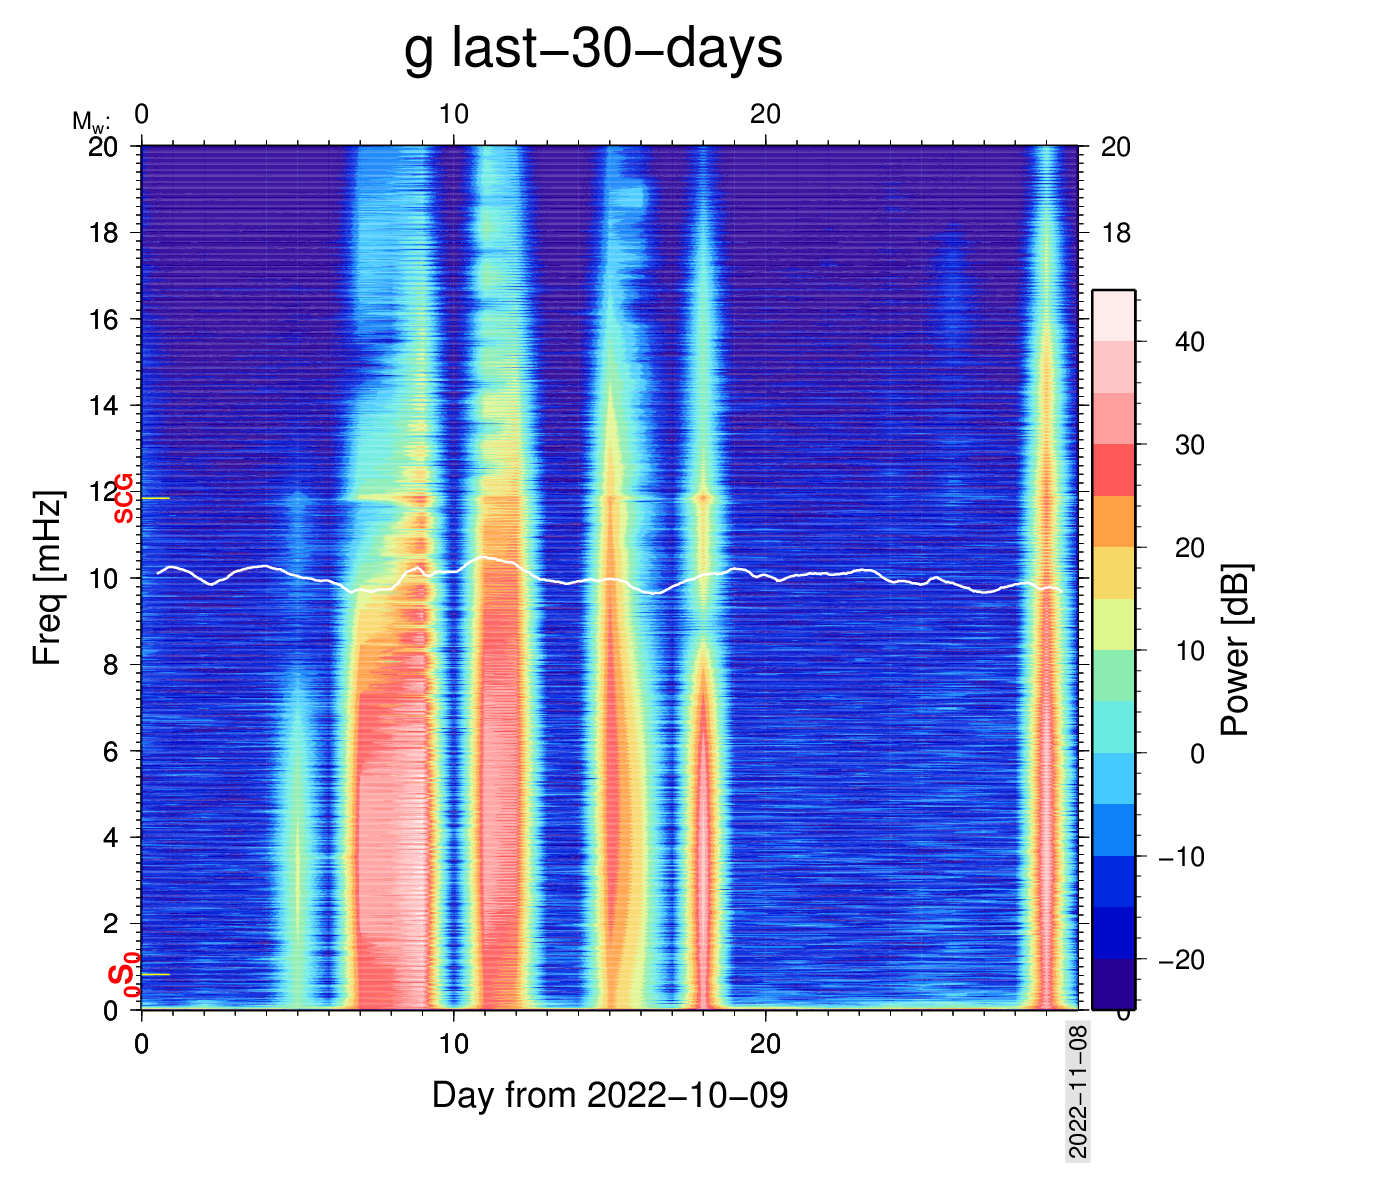Click the yellow marker beside the SCG label
The height and width of the screenshot is (1190, 1400).
coord(155,498)
